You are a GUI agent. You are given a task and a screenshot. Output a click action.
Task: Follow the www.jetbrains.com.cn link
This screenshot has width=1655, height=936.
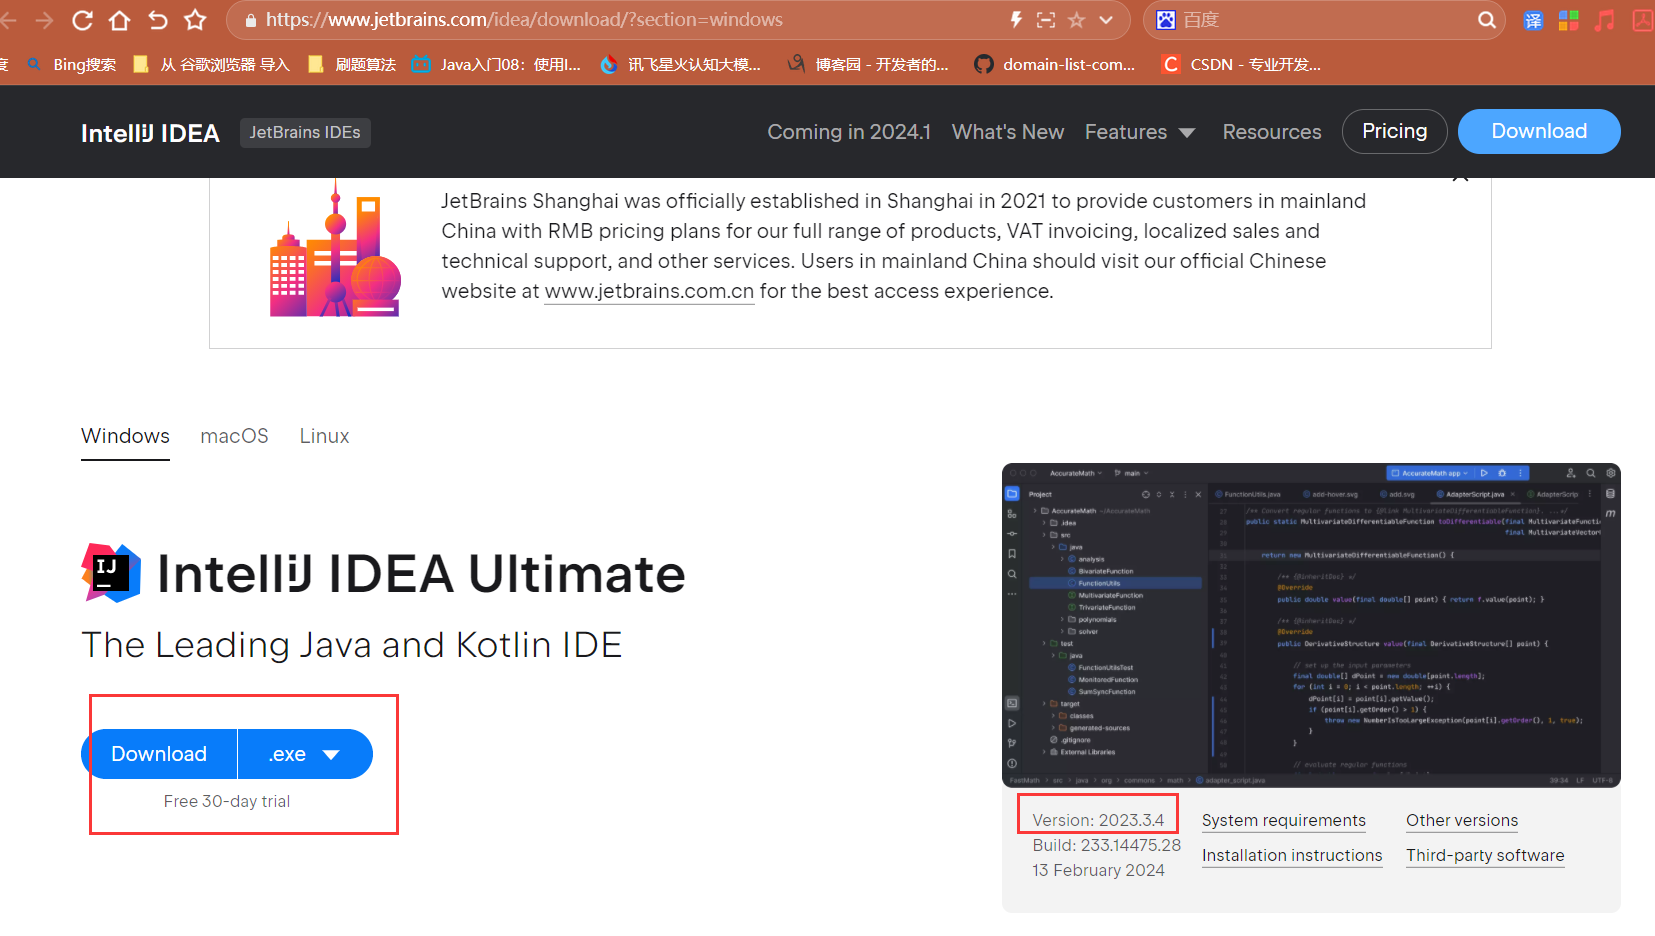pyautogui.click(x=649, y=291)
